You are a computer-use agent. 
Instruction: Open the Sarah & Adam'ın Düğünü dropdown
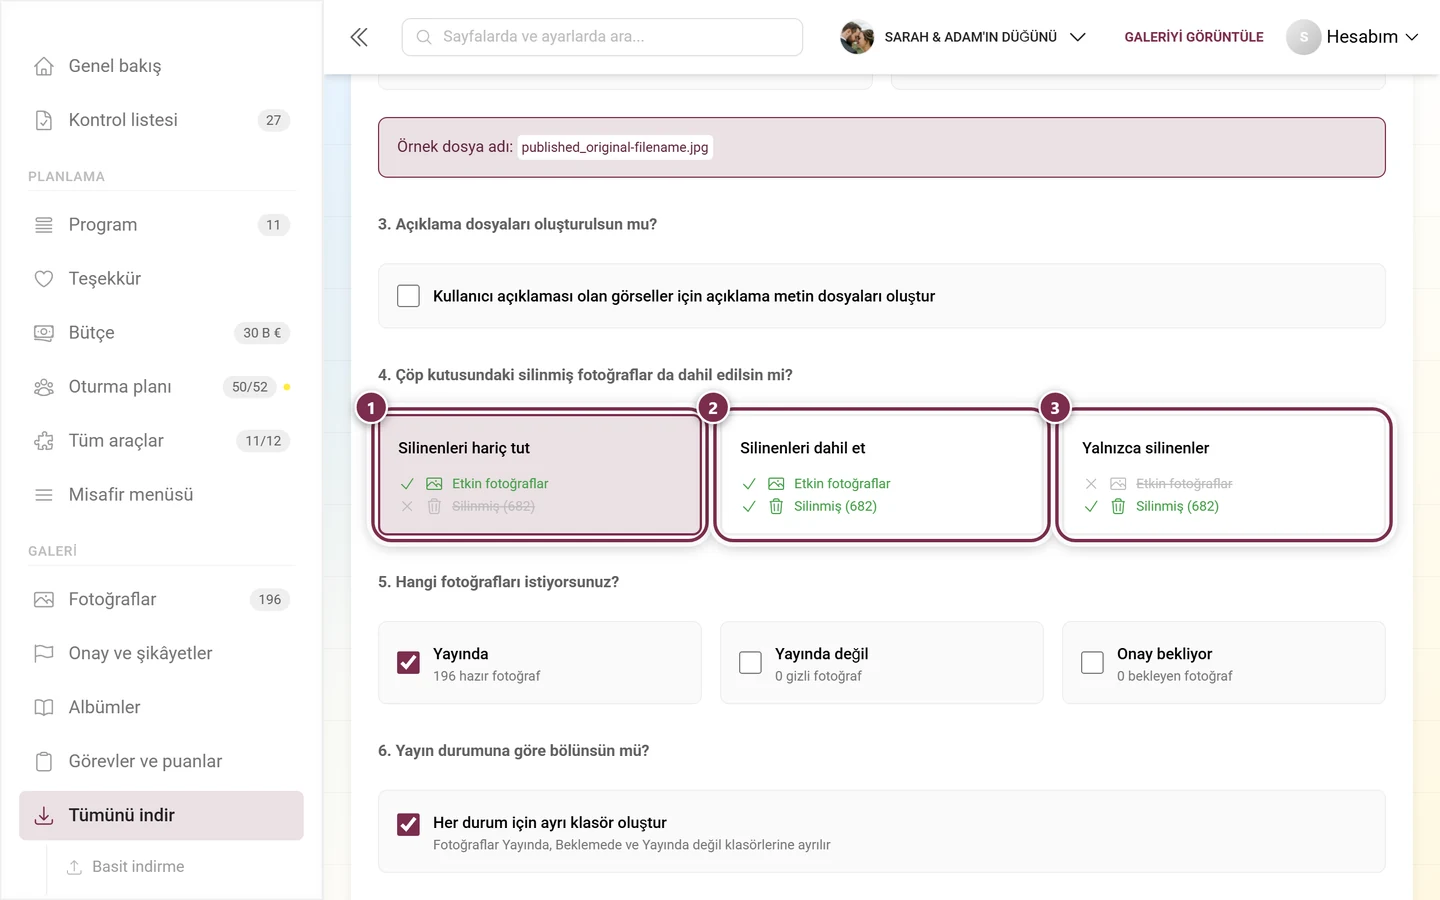pyautogui.click(x=964, y=37)
